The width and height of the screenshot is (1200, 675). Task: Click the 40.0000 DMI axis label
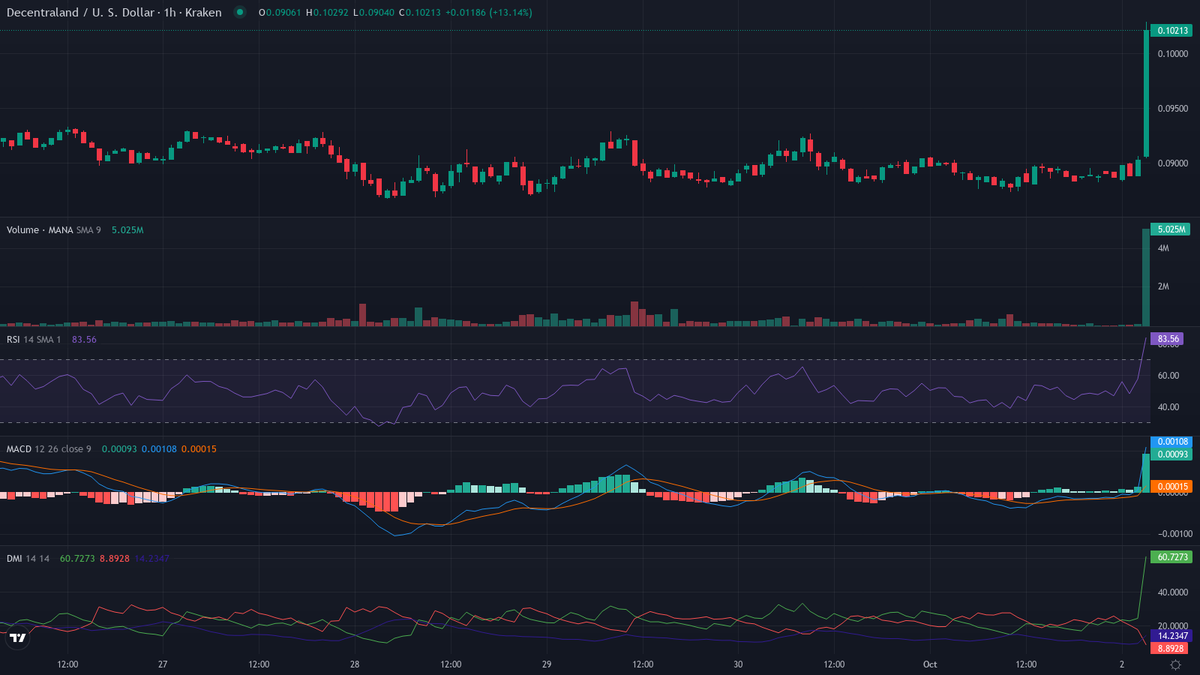pos(1173,592)
